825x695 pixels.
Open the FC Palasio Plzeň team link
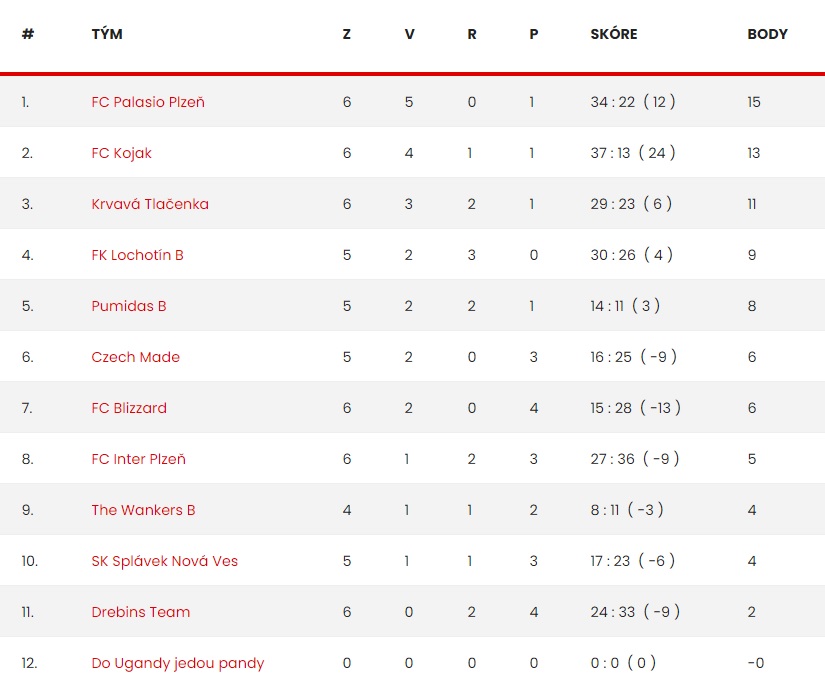(x=148, y=102)
